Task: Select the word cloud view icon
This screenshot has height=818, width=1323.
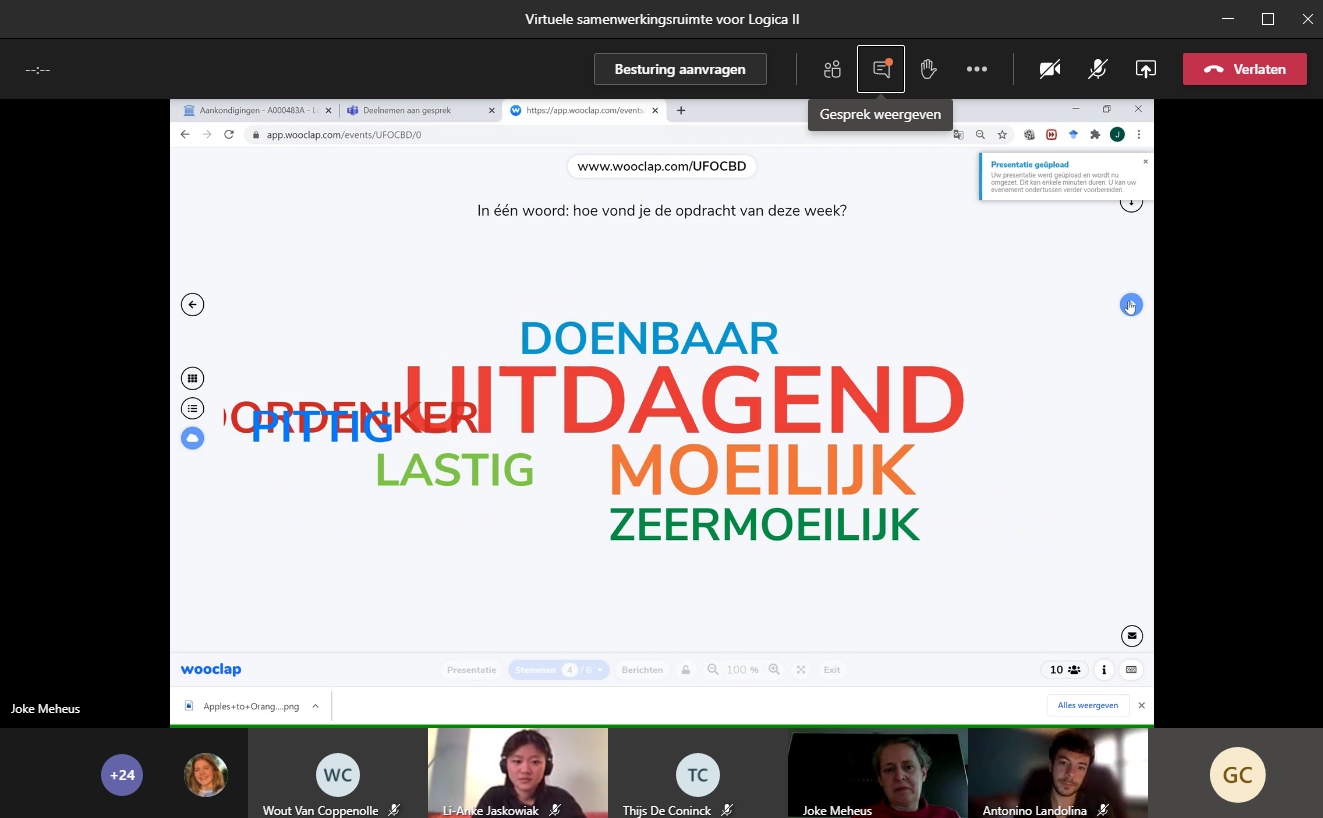Action: click(x=193, y=438)
